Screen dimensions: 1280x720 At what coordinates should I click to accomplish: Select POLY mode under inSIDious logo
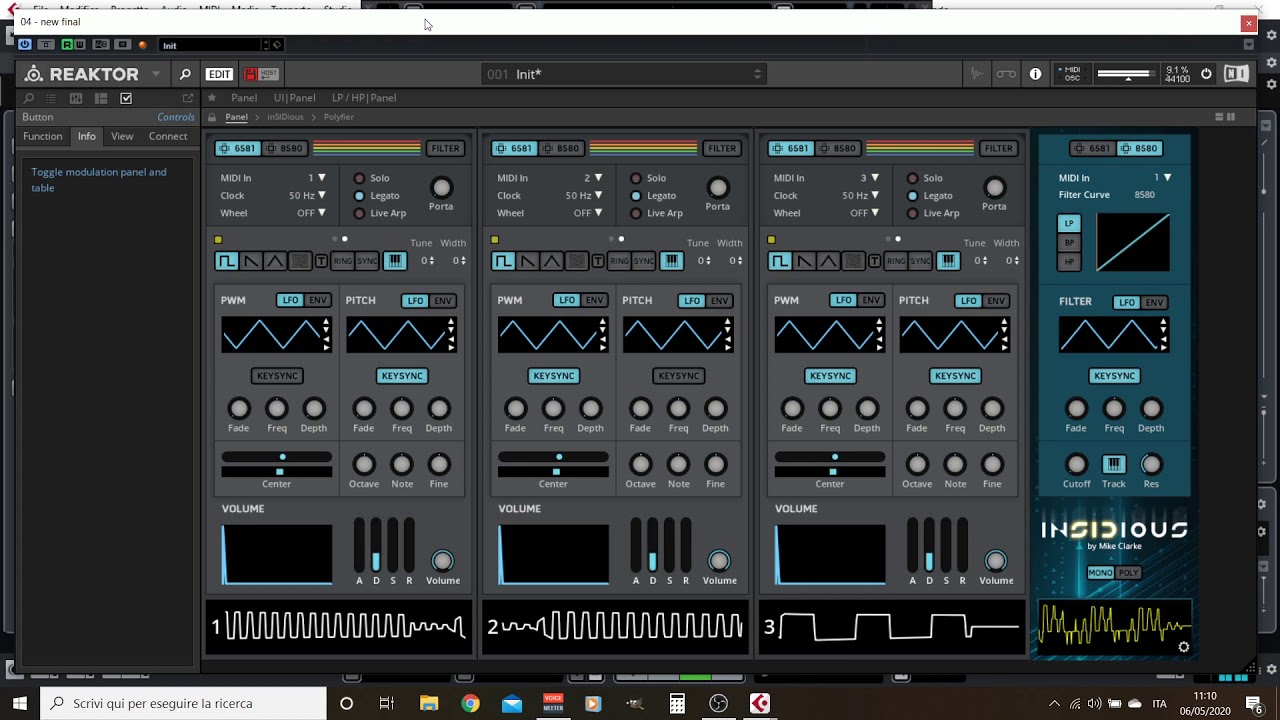(1128, 573)
